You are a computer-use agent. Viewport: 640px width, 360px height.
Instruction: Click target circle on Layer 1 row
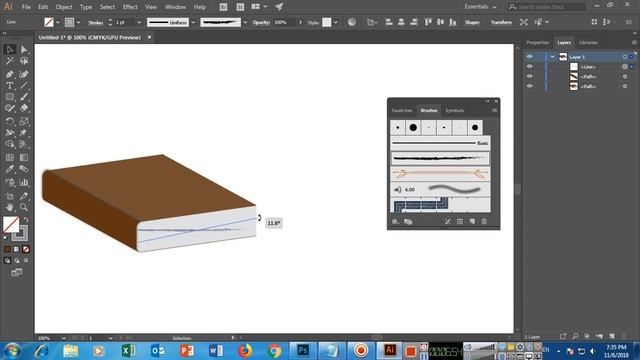pos(624,57)
